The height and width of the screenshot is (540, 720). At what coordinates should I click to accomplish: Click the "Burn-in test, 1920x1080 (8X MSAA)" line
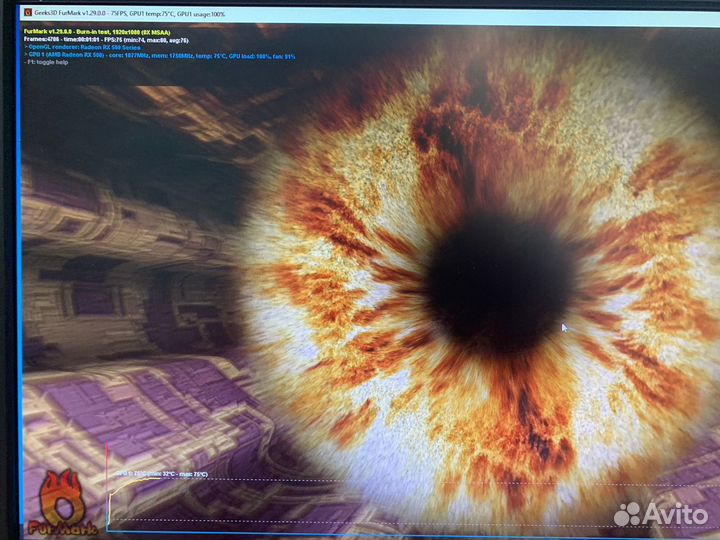tap(97, 33)
